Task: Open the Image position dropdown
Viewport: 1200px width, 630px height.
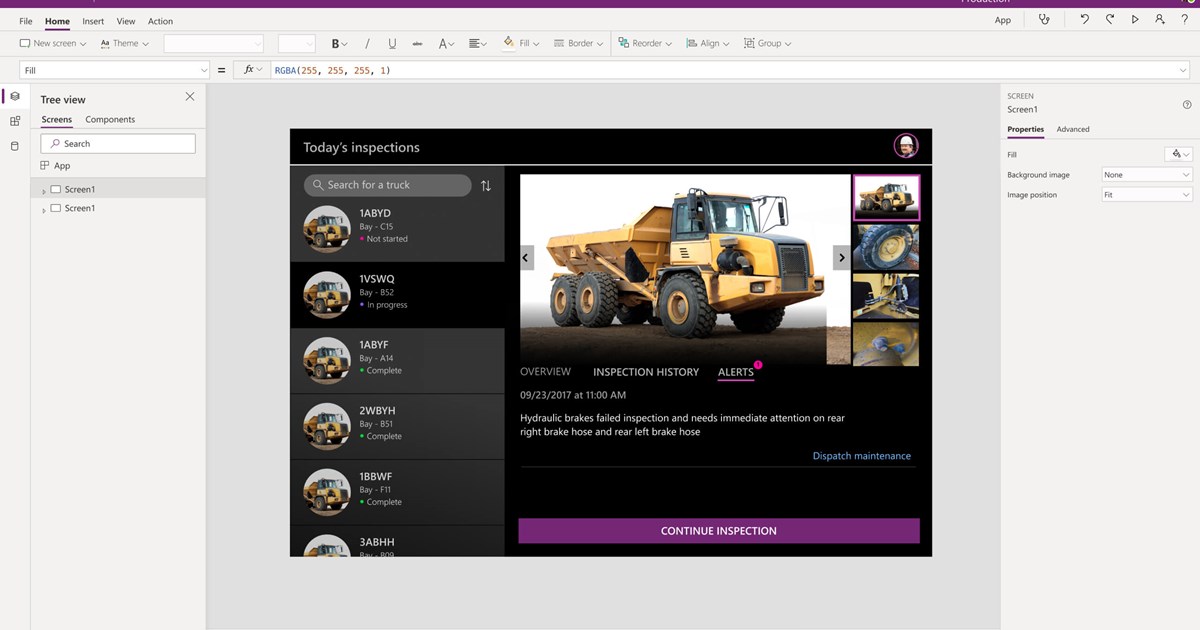Action: click(1146, 195)
